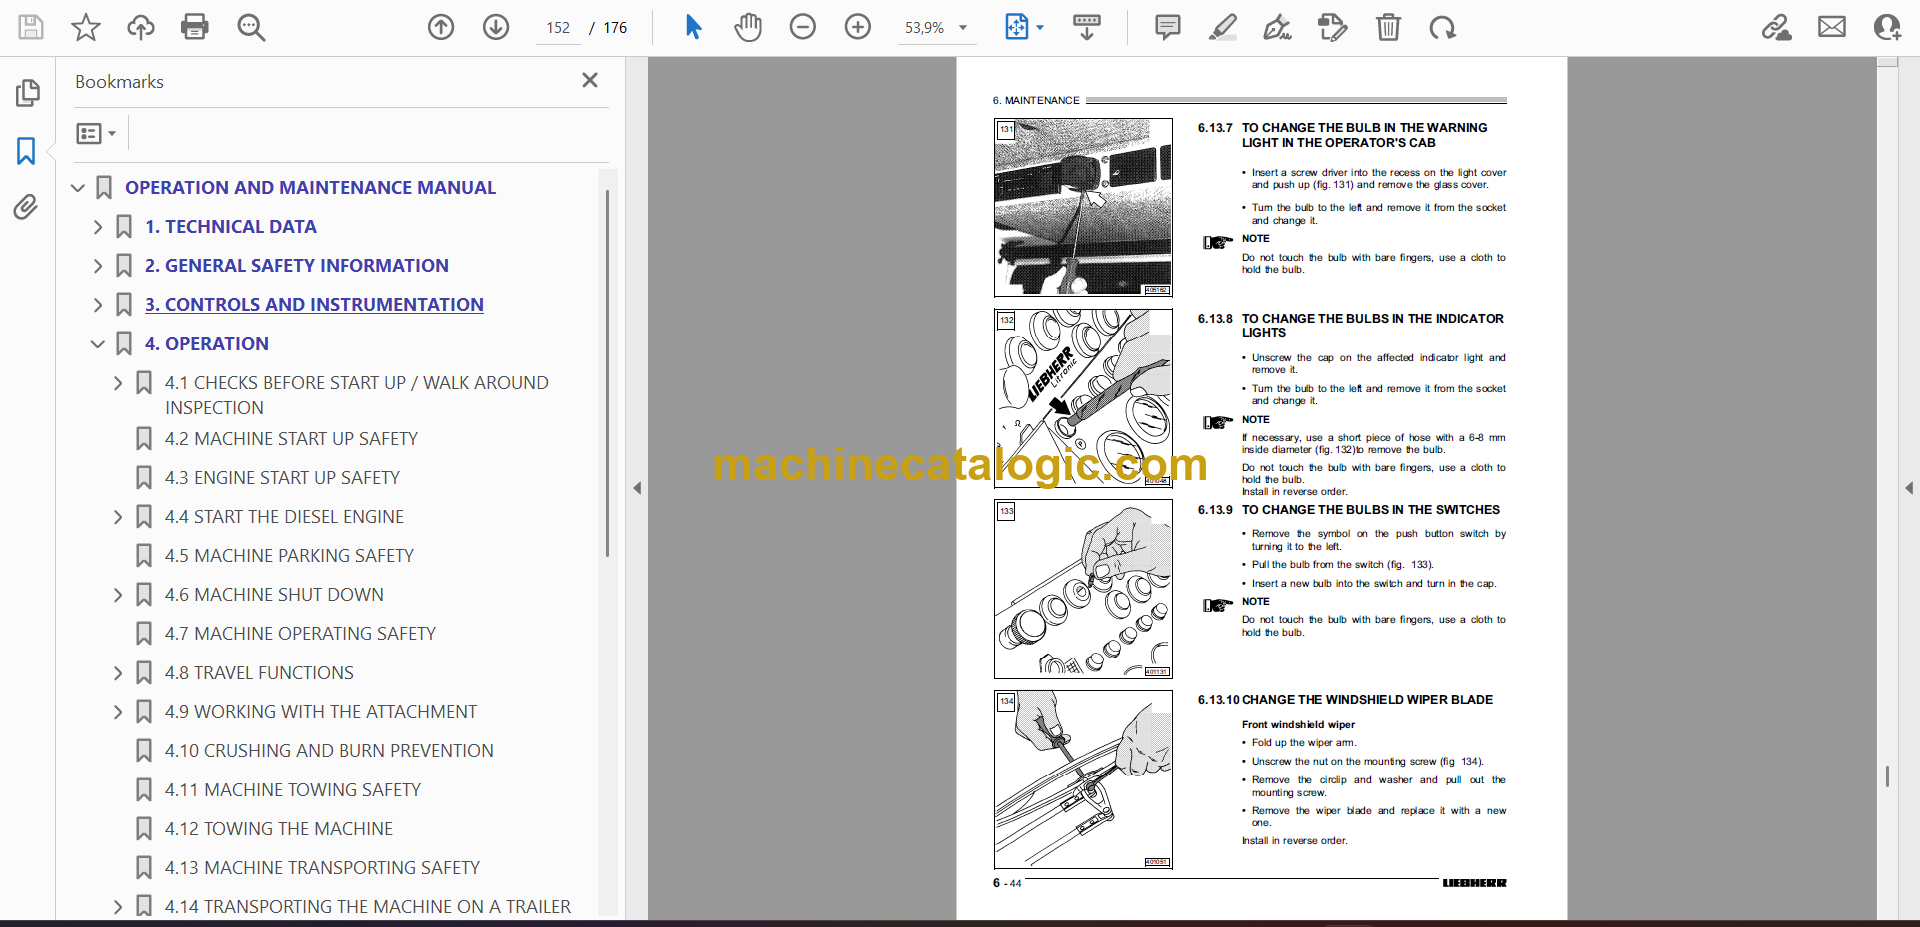Click figure 131 warning light image
1920x927 pixels.
1083,207
